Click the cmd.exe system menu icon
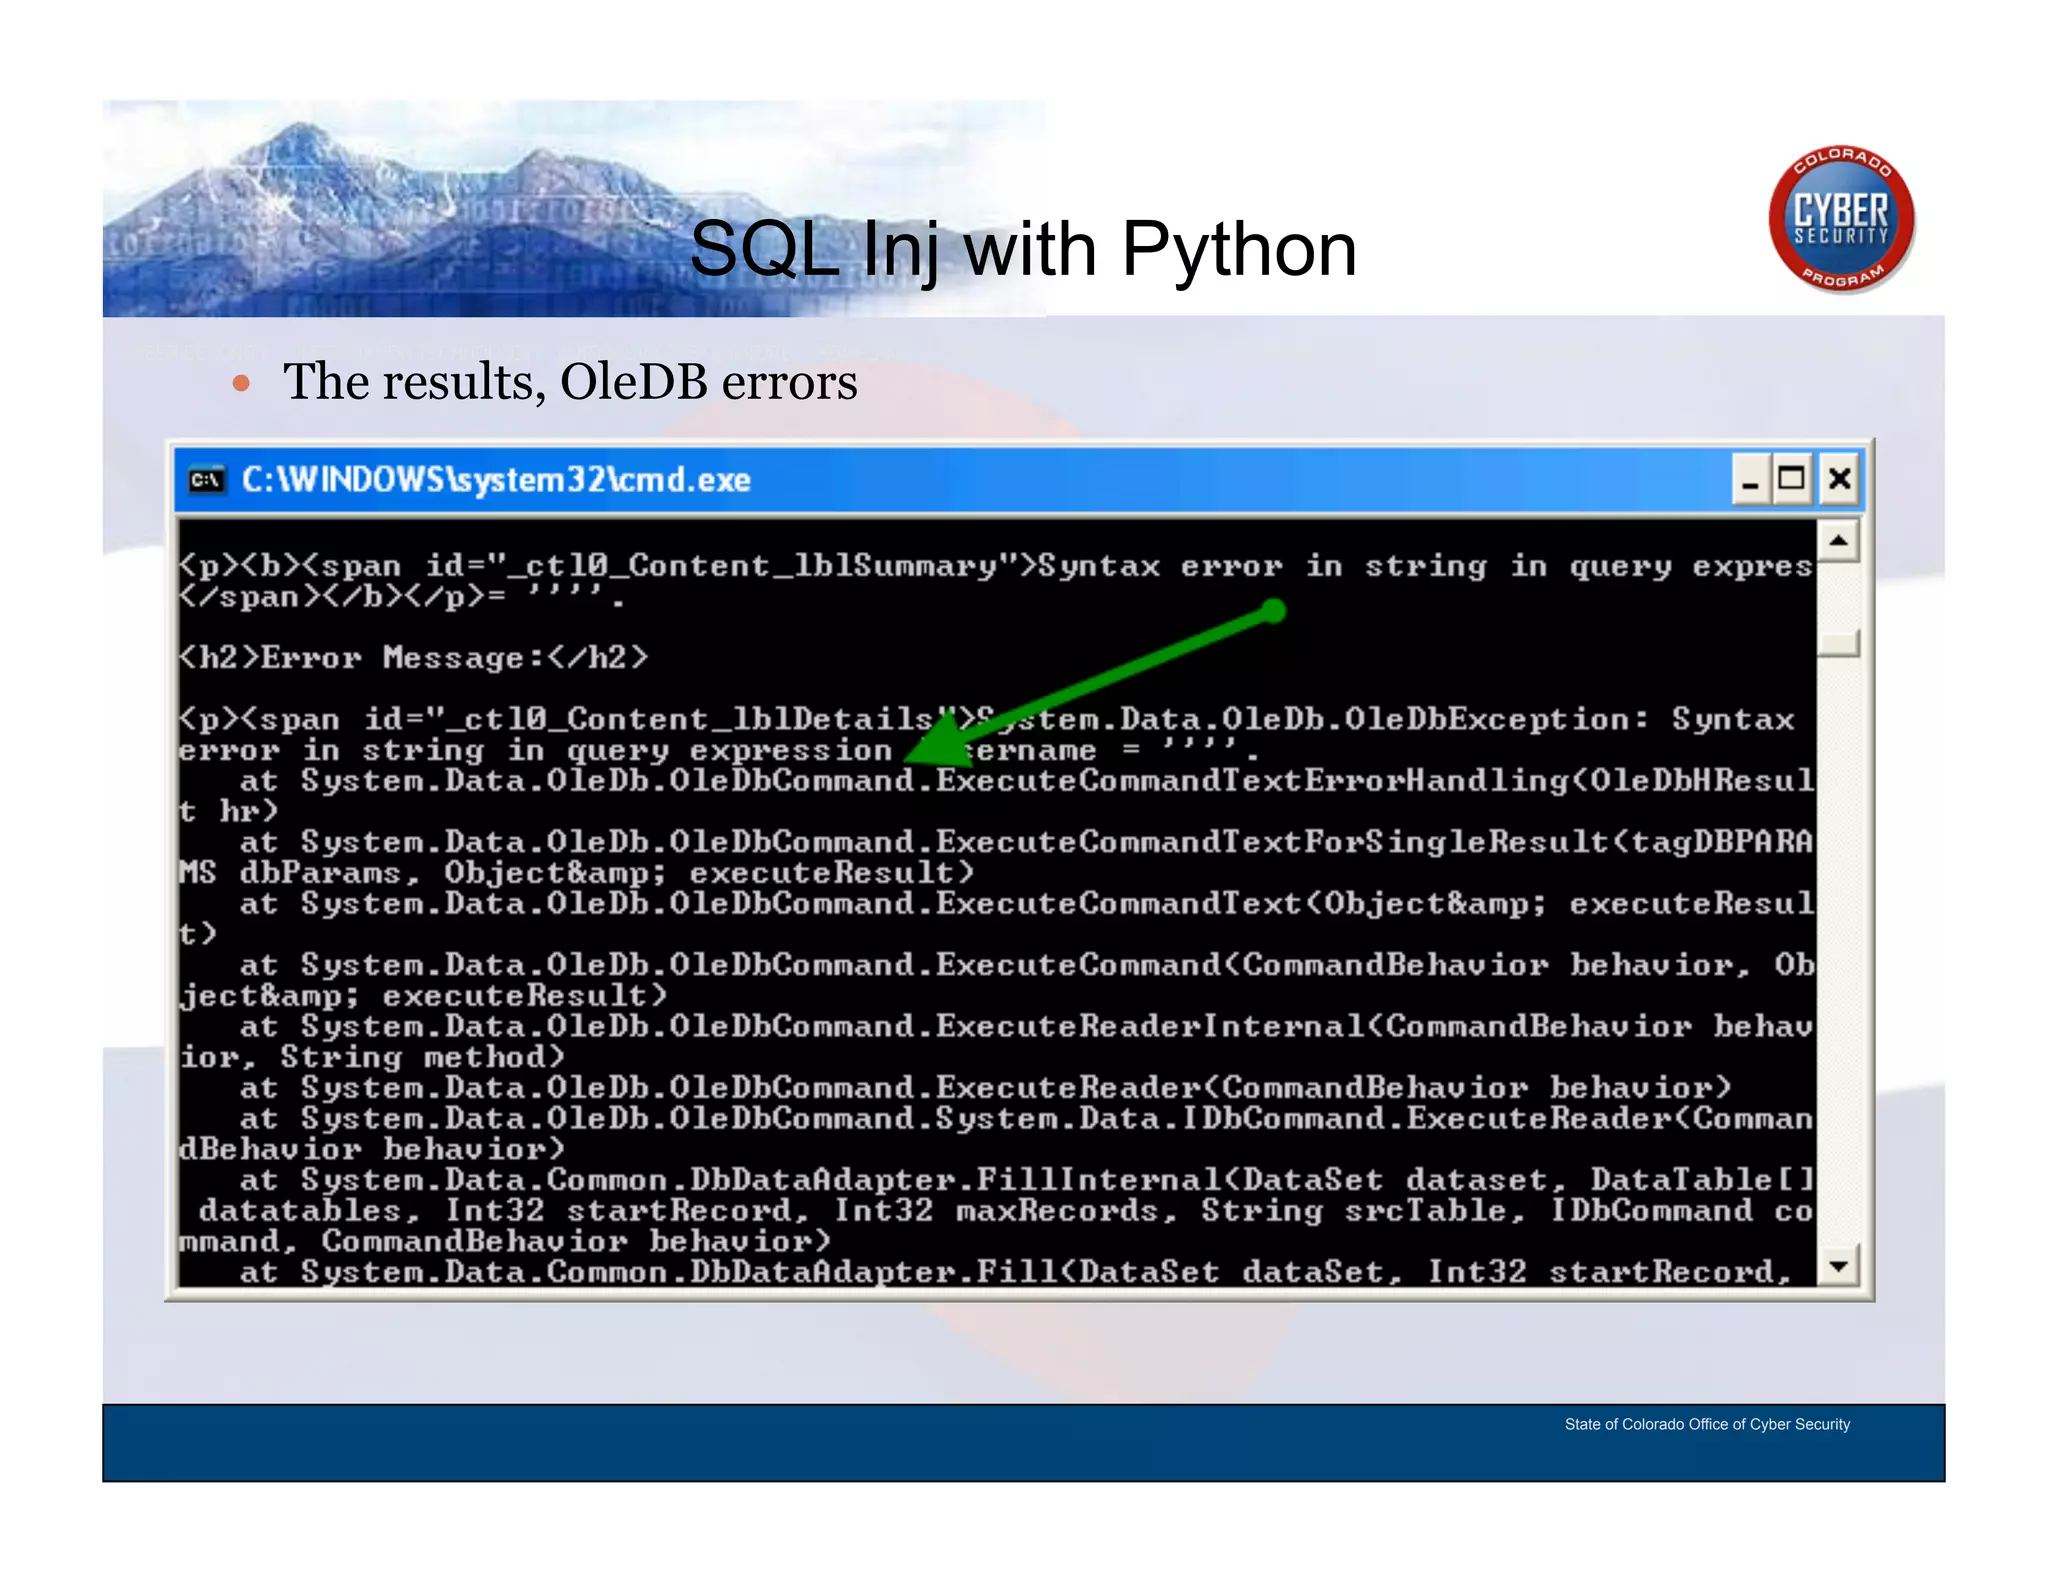This screenshot has width=2048, height=1582. tap(207, 480)
